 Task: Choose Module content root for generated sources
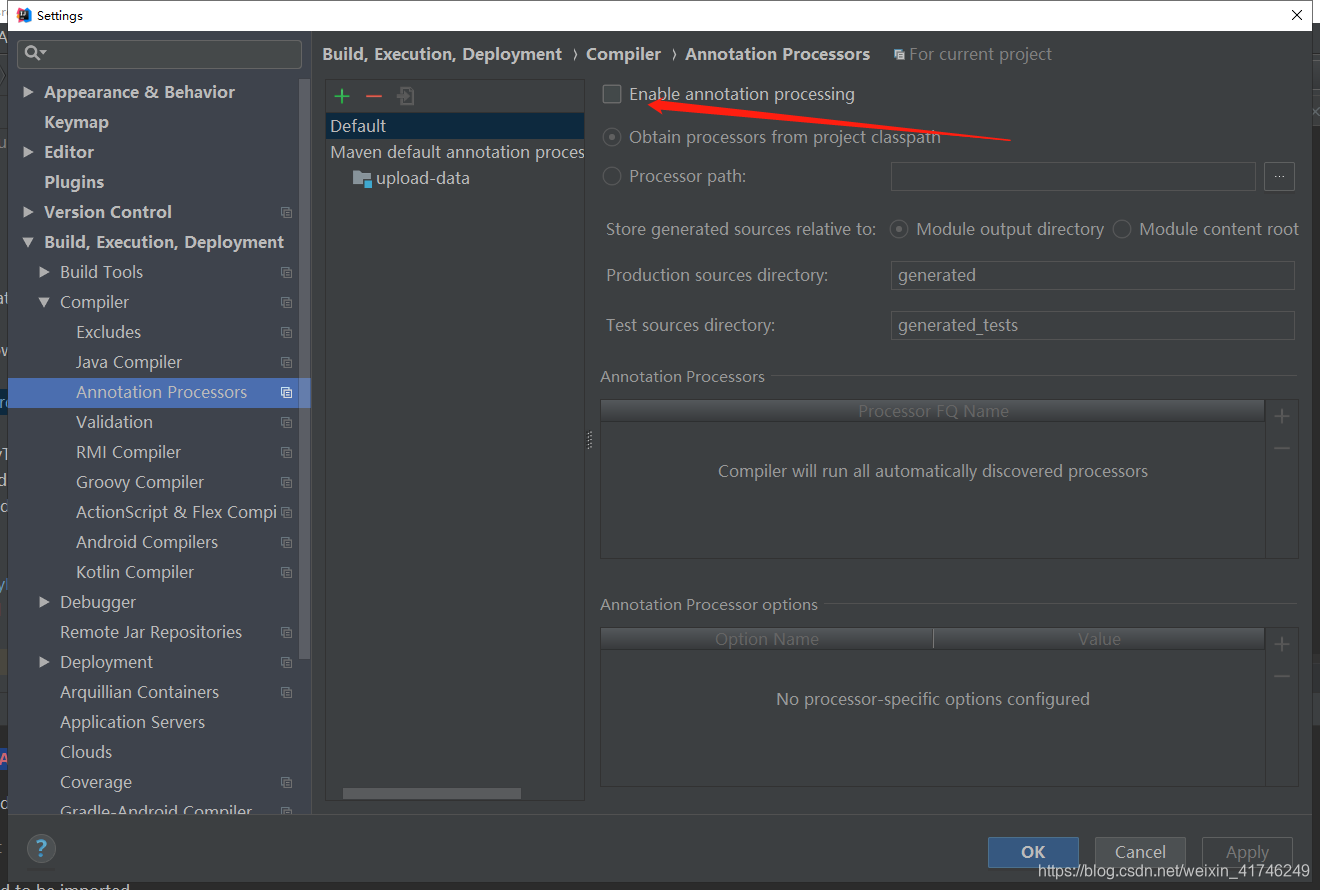[x=1121, y=228]
